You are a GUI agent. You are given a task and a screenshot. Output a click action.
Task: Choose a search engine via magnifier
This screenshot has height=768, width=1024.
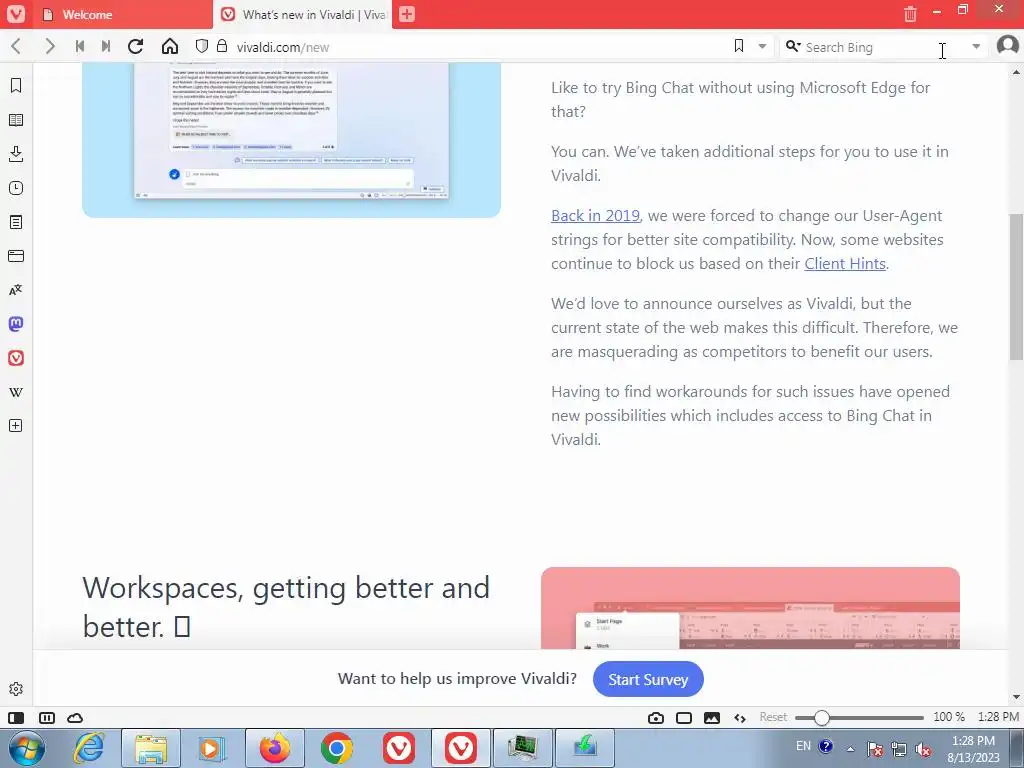[793, 46]
